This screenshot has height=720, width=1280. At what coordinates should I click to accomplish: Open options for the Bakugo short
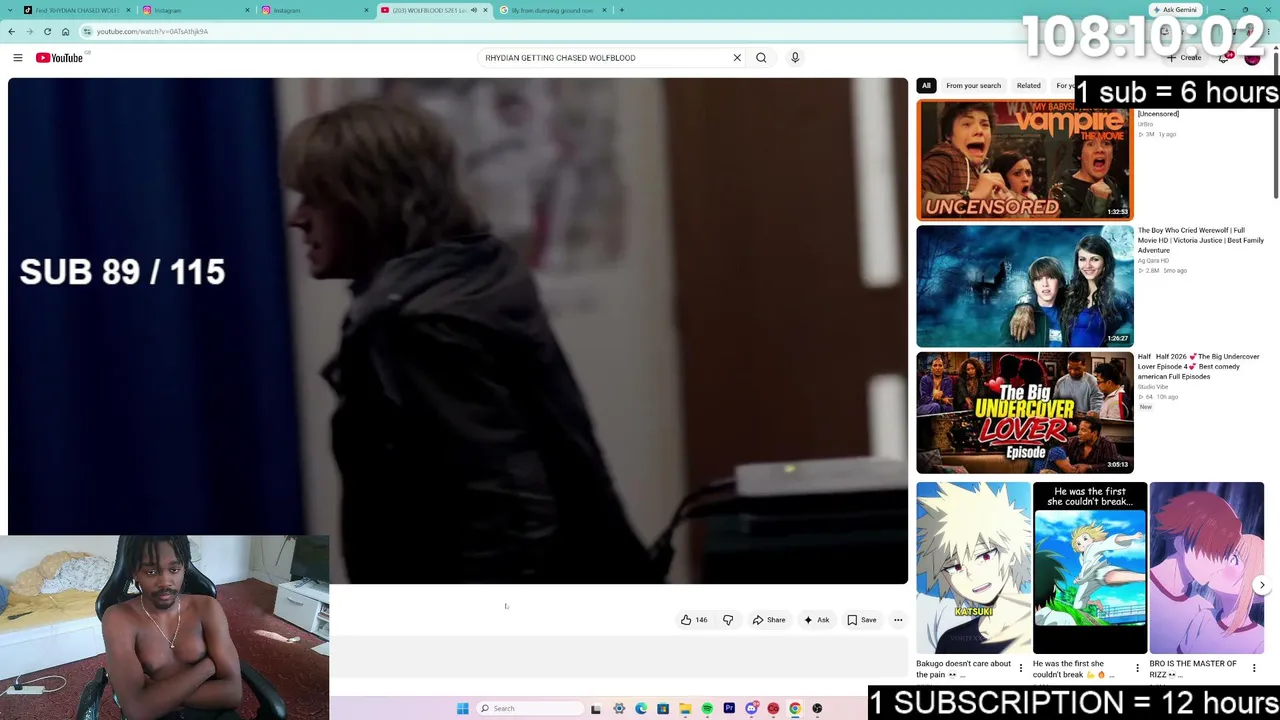1021,668
